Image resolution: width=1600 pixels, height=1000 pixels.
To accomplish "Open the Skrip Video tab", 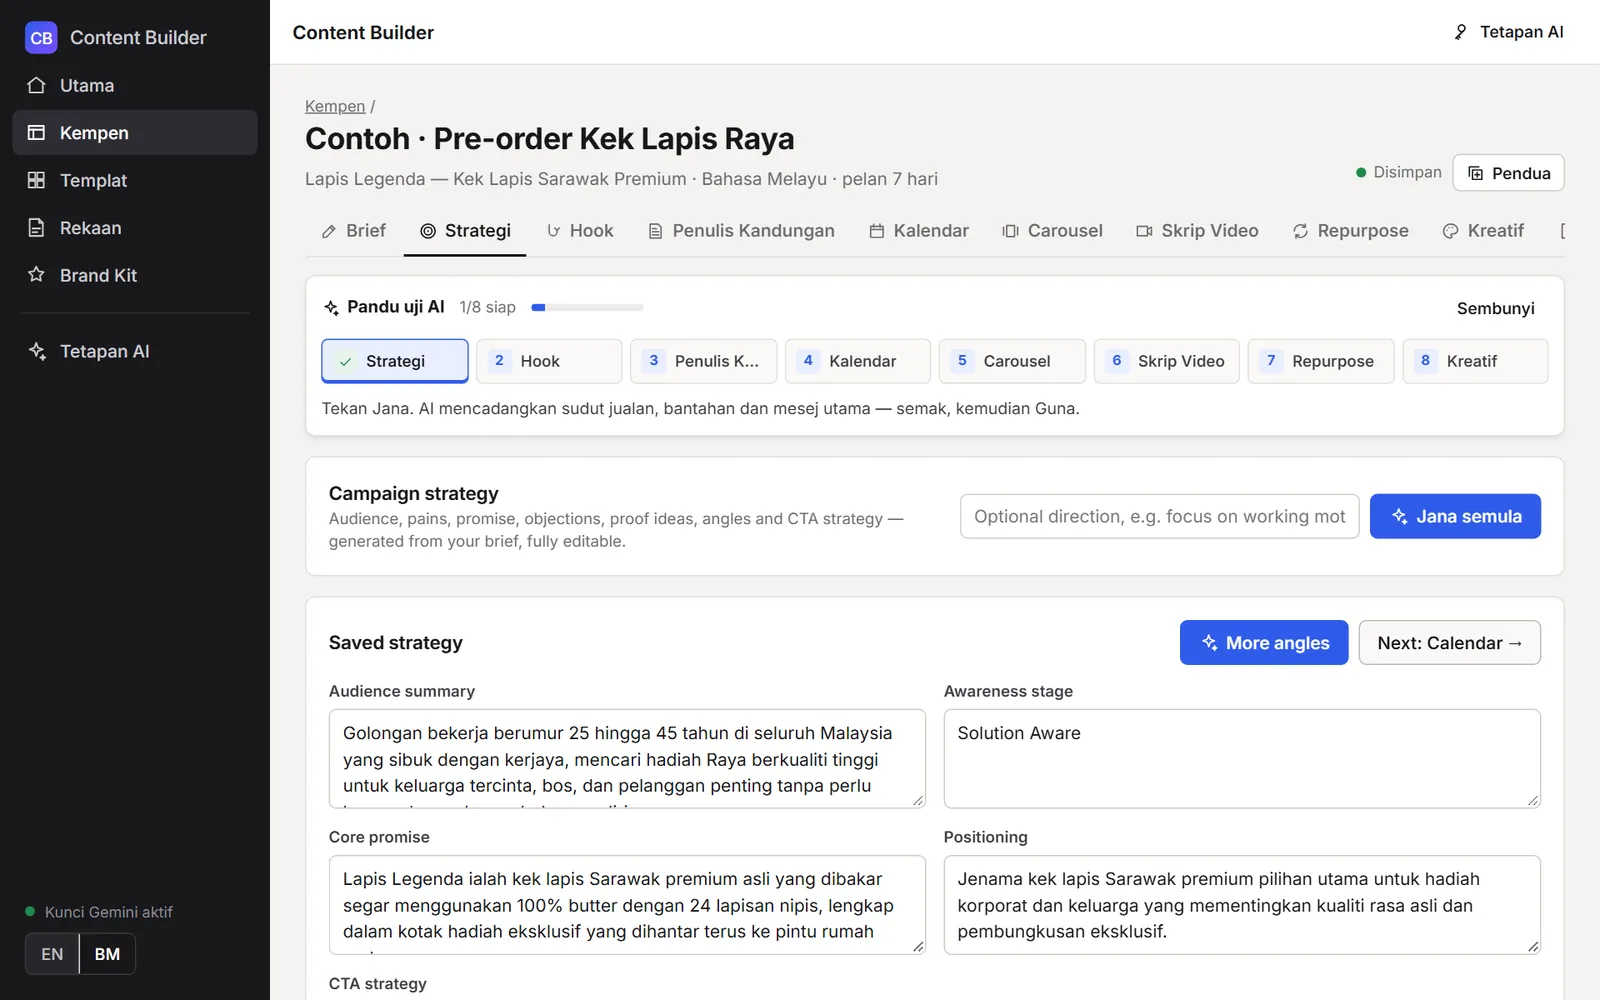I will [1197, 231].
